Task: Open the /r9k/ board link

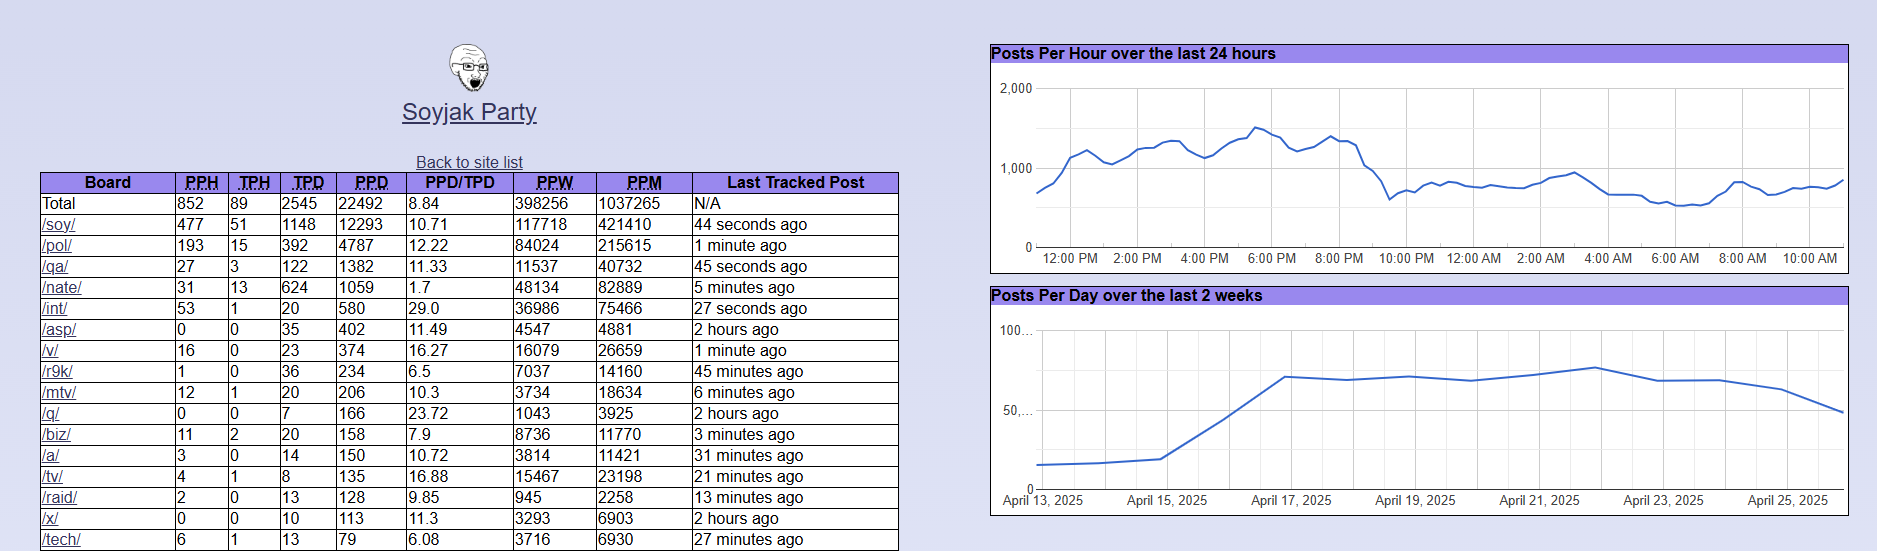Action: (57, 372)
